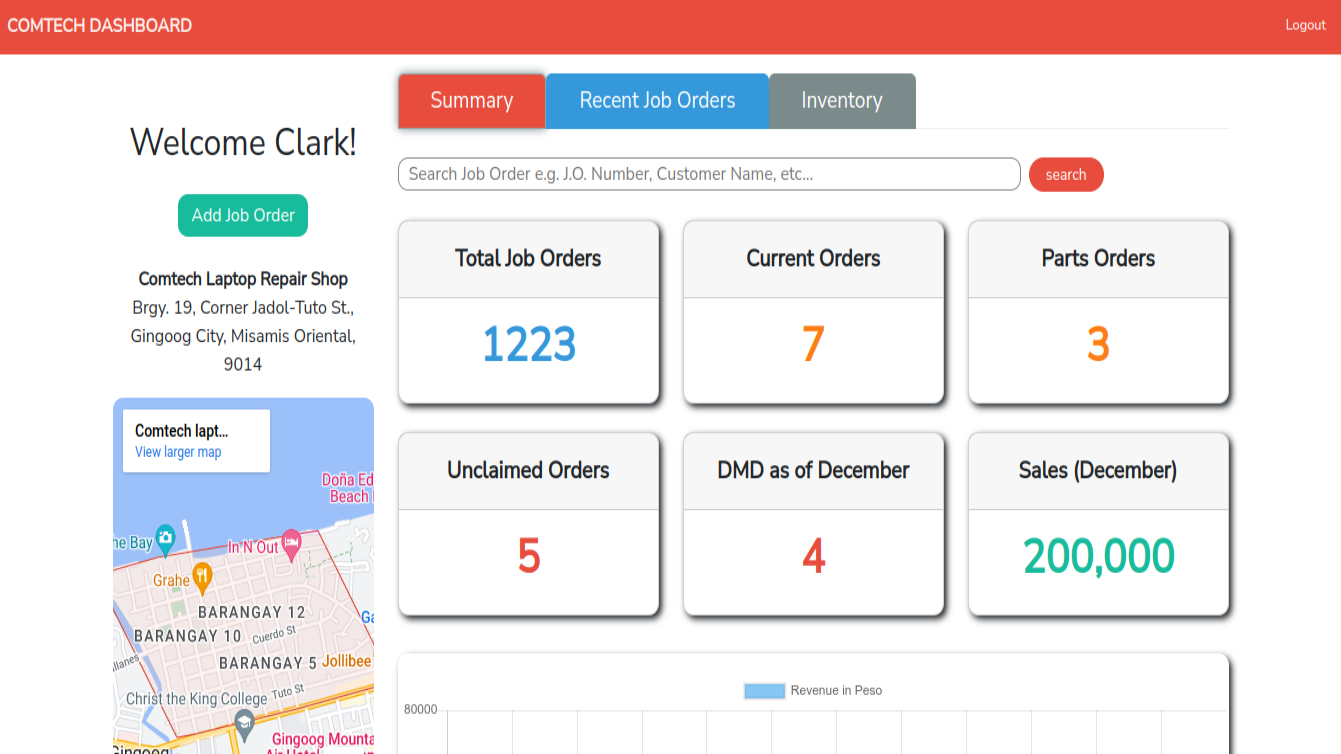1341x754 pixels.
Task: Toggle the Revenue in Peso legend swatch
Action: 764,691
